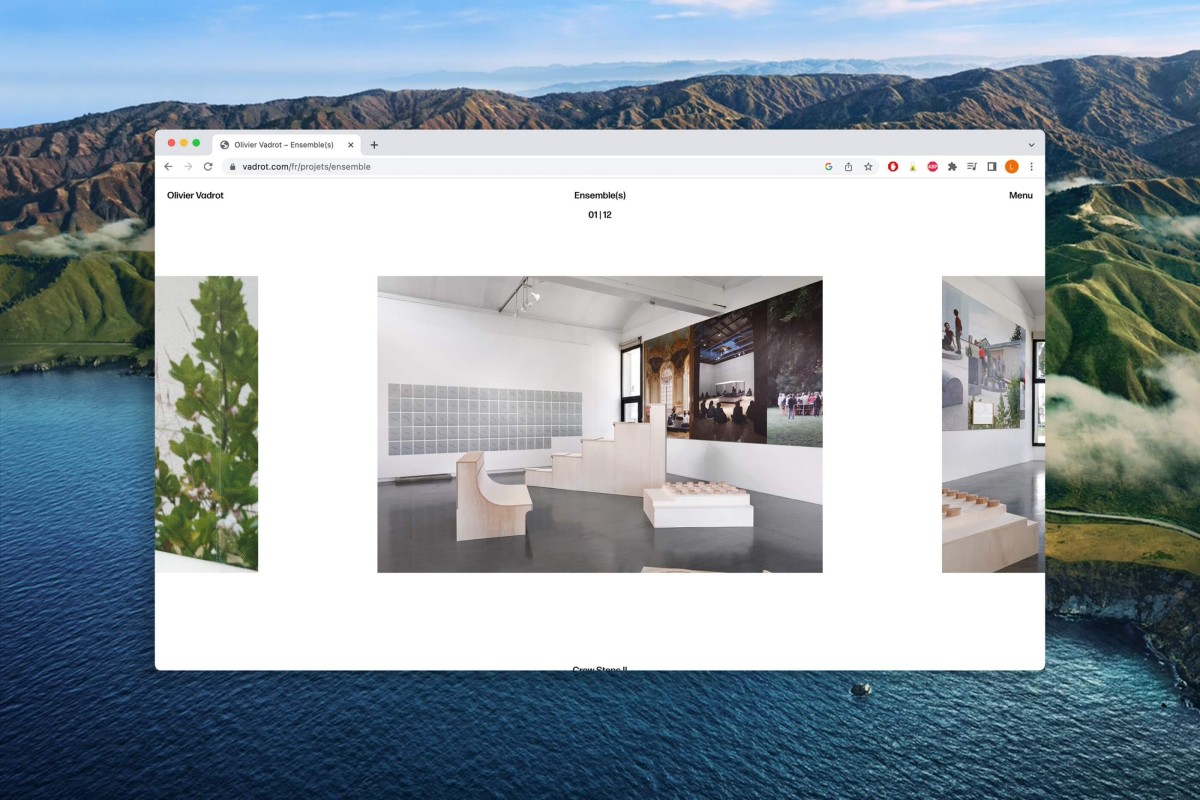Click the previous plant image slide

tap(207, 424)
